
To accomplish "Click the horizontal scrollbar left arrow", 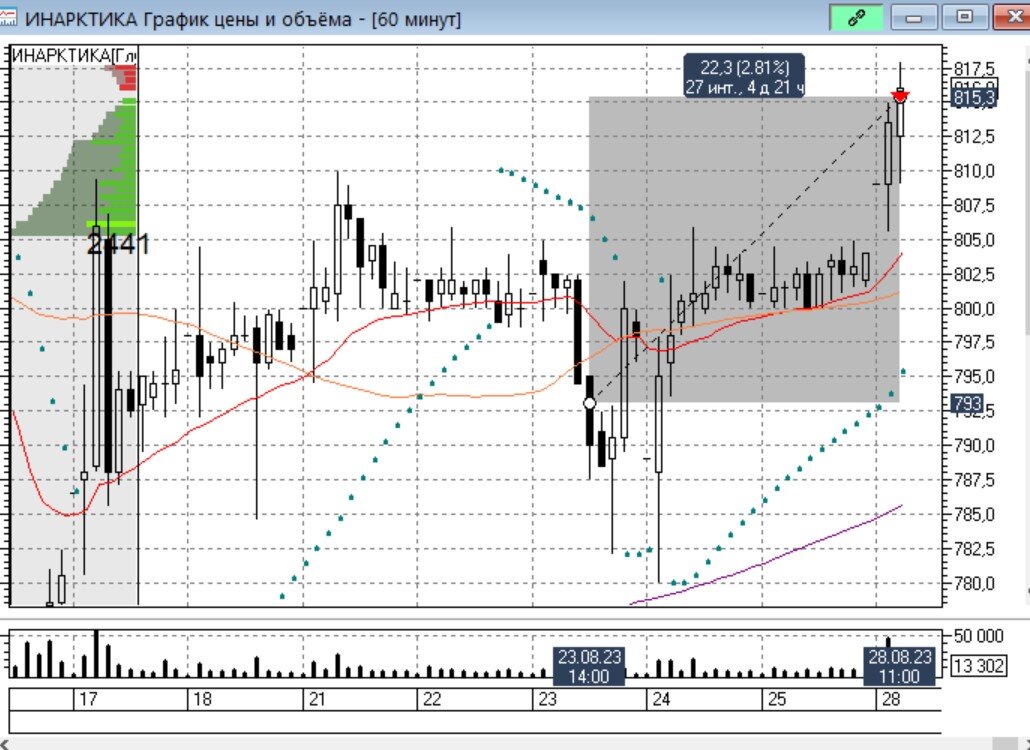I will [4, 743].
